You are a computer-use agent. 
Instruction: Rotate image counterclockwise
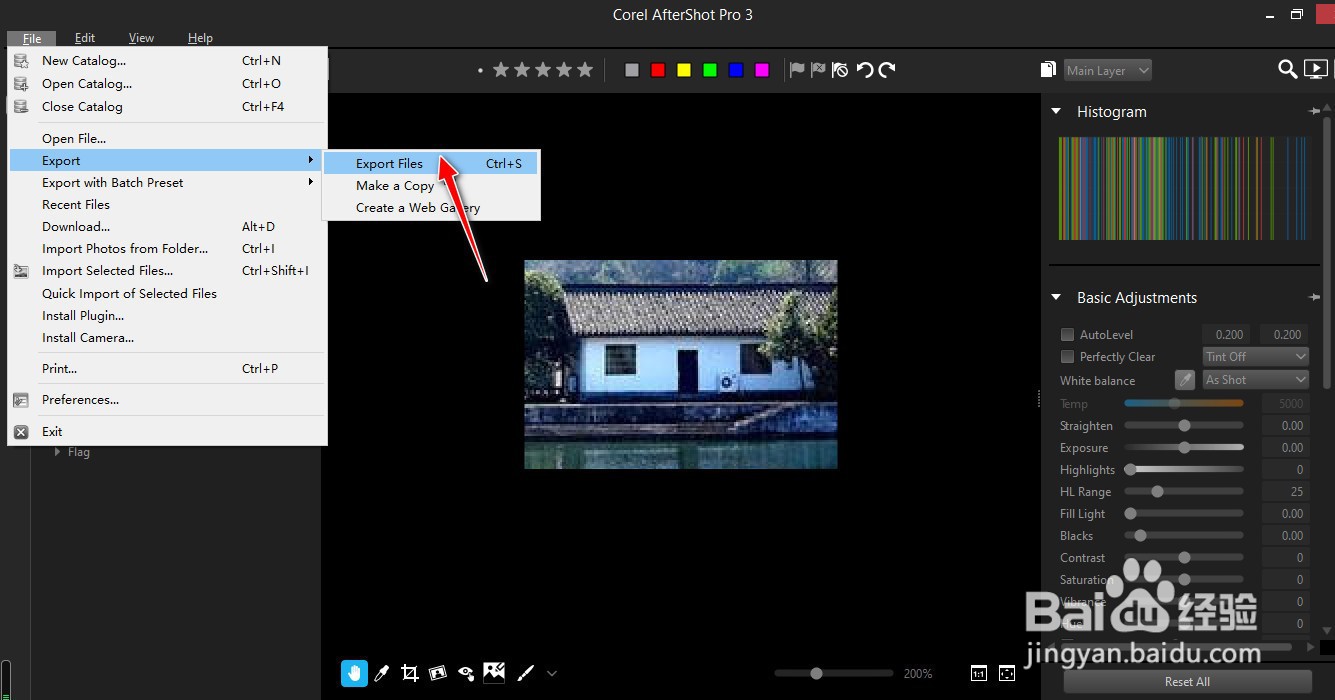click(864, 69)
